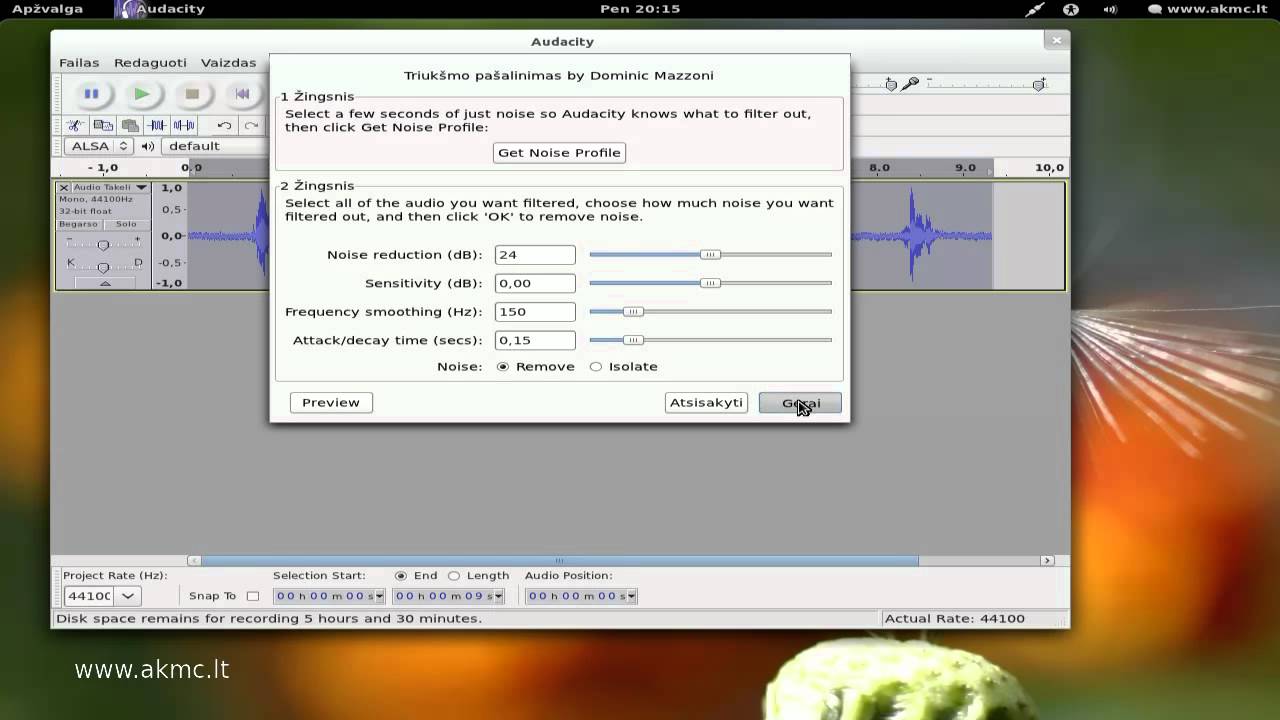Click the Sensitivity slider

point(710,283)
